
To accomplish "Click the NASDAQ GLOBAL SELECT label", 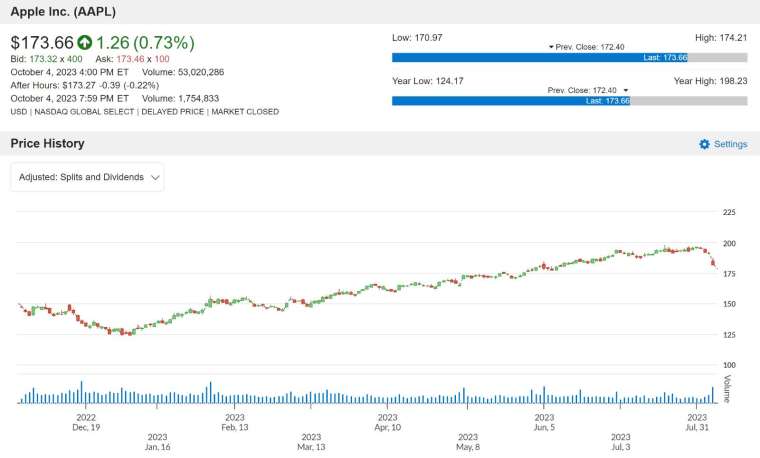I will coord(84,111).
